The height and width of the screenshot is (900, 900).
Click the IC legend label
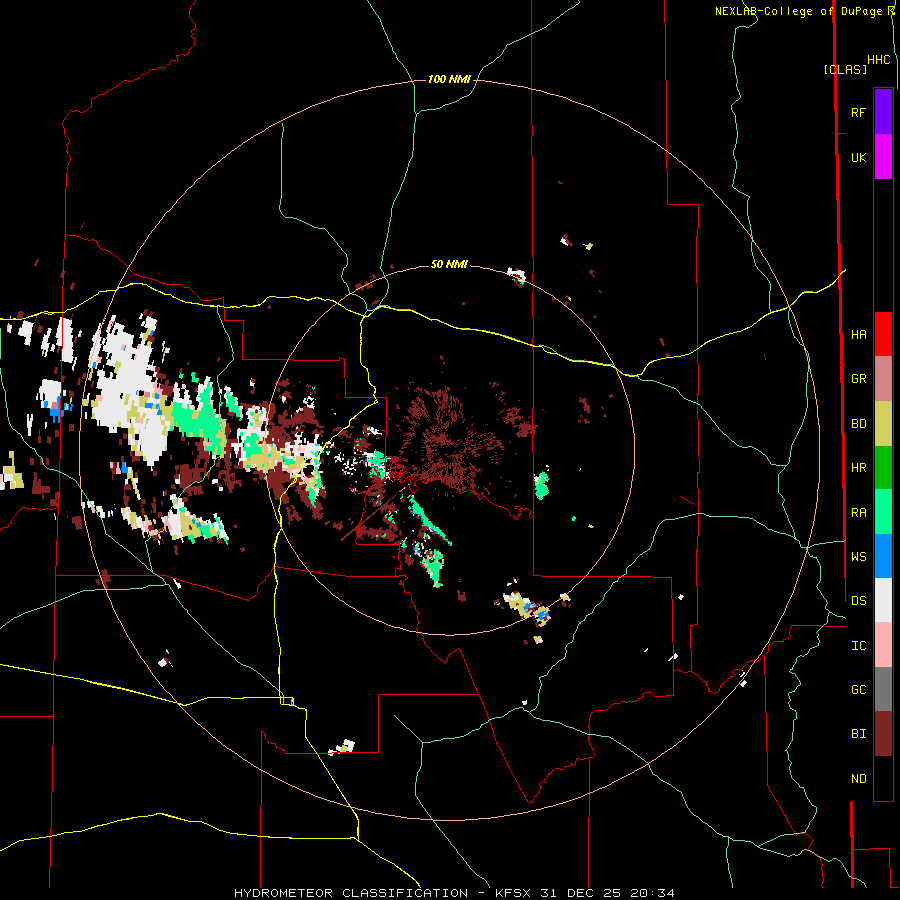pyautogui.click(x=858, y=645)
